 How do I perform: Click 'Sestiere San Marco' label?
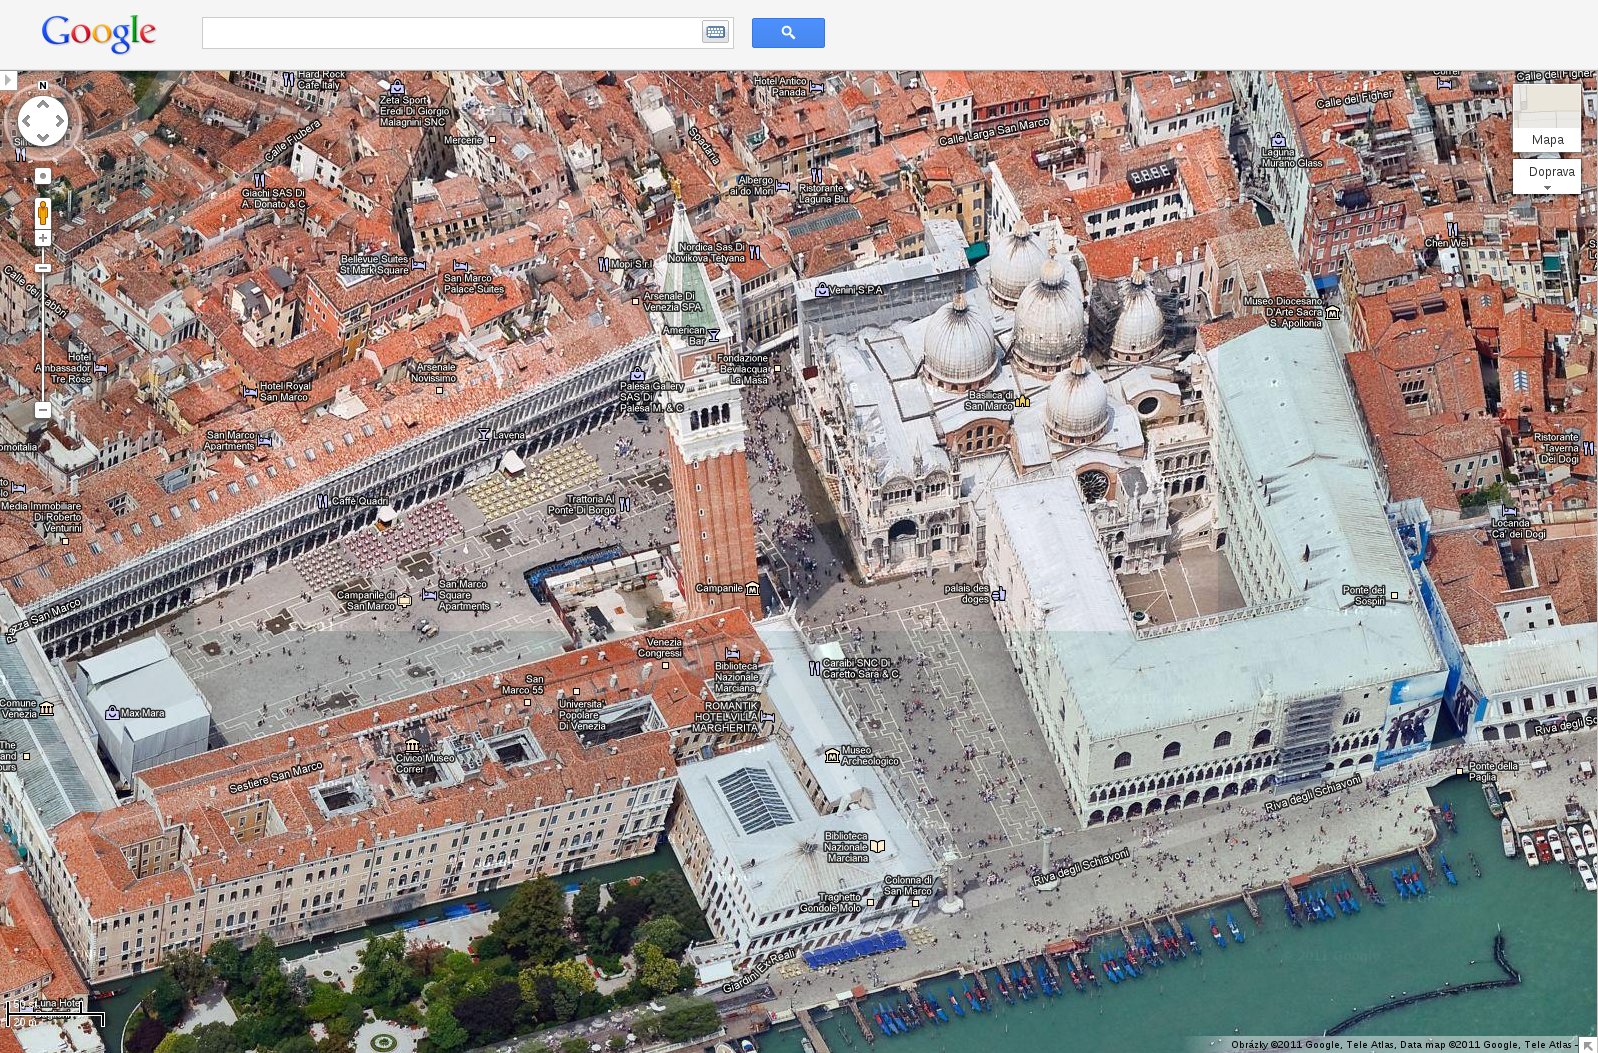(x=276, y=777)
